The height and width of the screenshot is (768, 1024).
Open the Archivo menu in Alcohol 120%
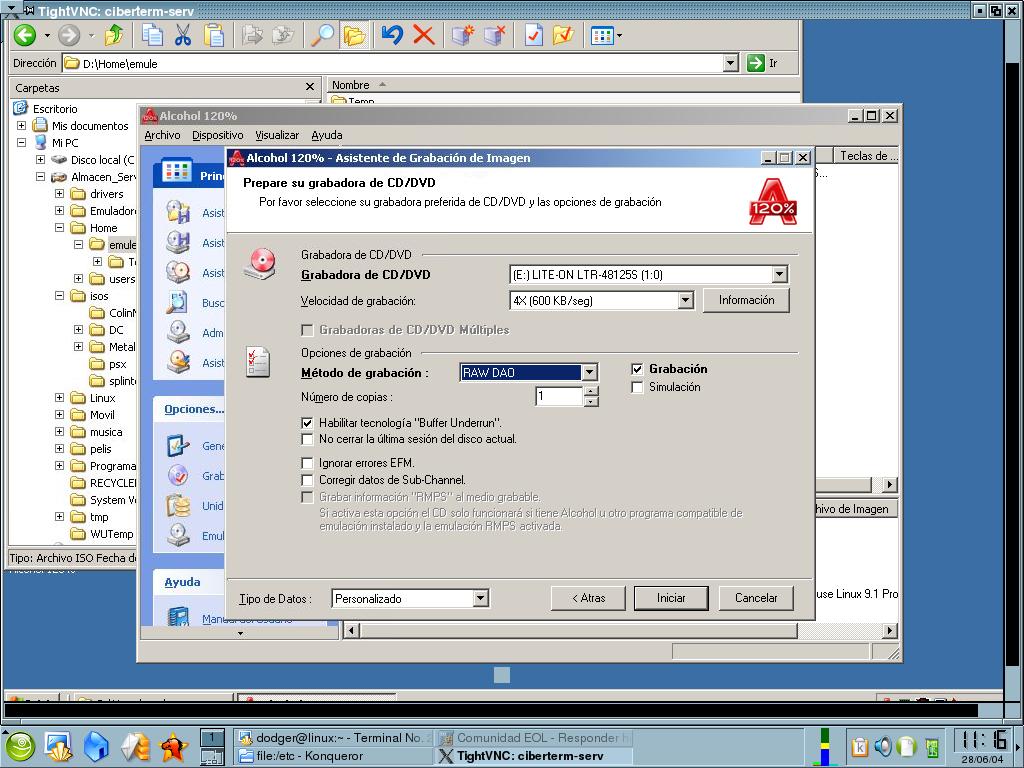[x=162, y=135]
